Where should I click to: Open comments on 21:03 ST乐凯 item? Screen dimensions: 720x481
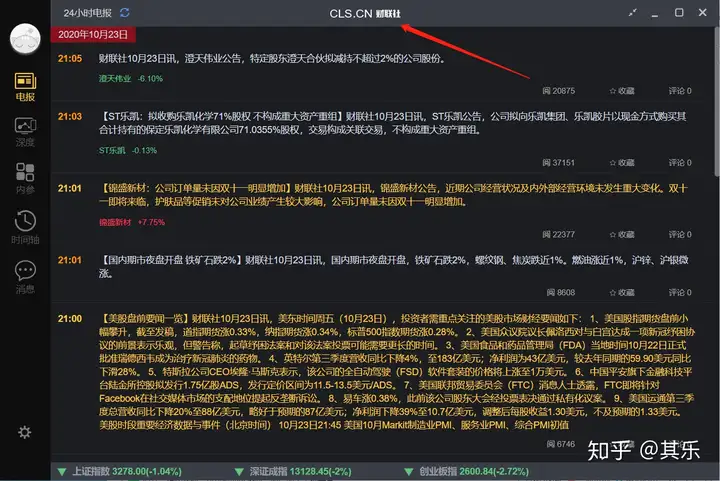680,162
